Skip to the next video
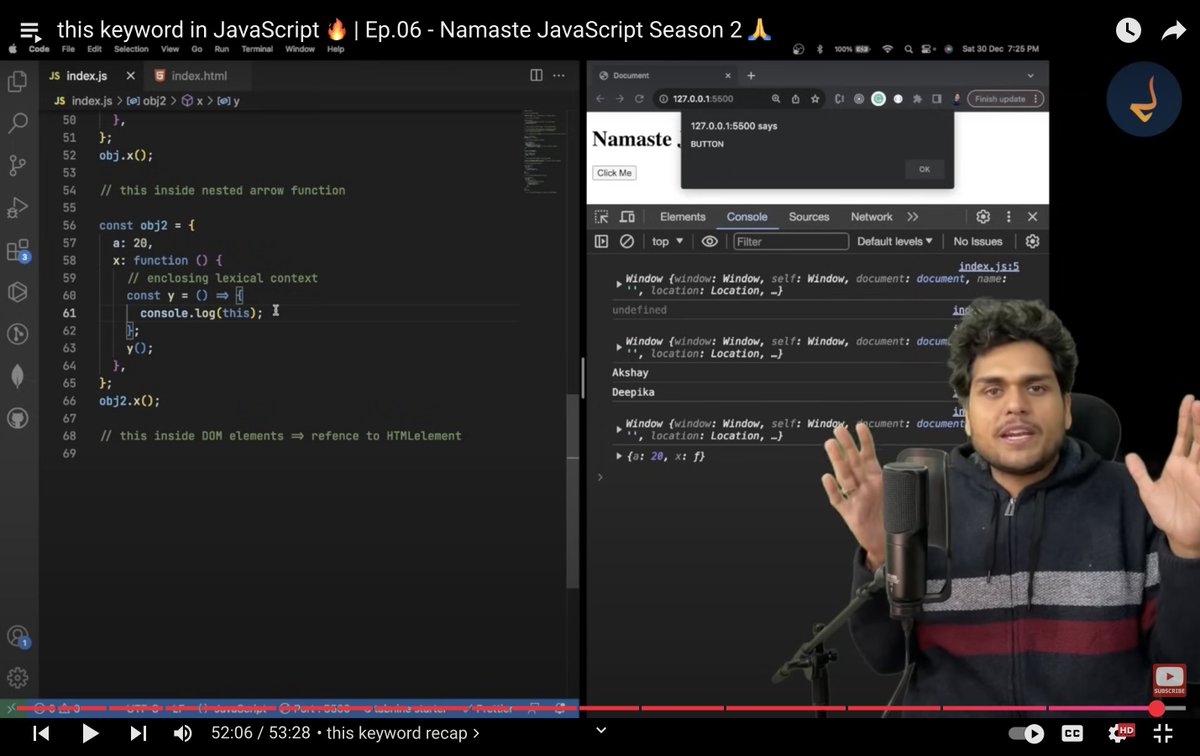Image resolution: width=1200 pixels, height=756 pixels. coord(138,733)
